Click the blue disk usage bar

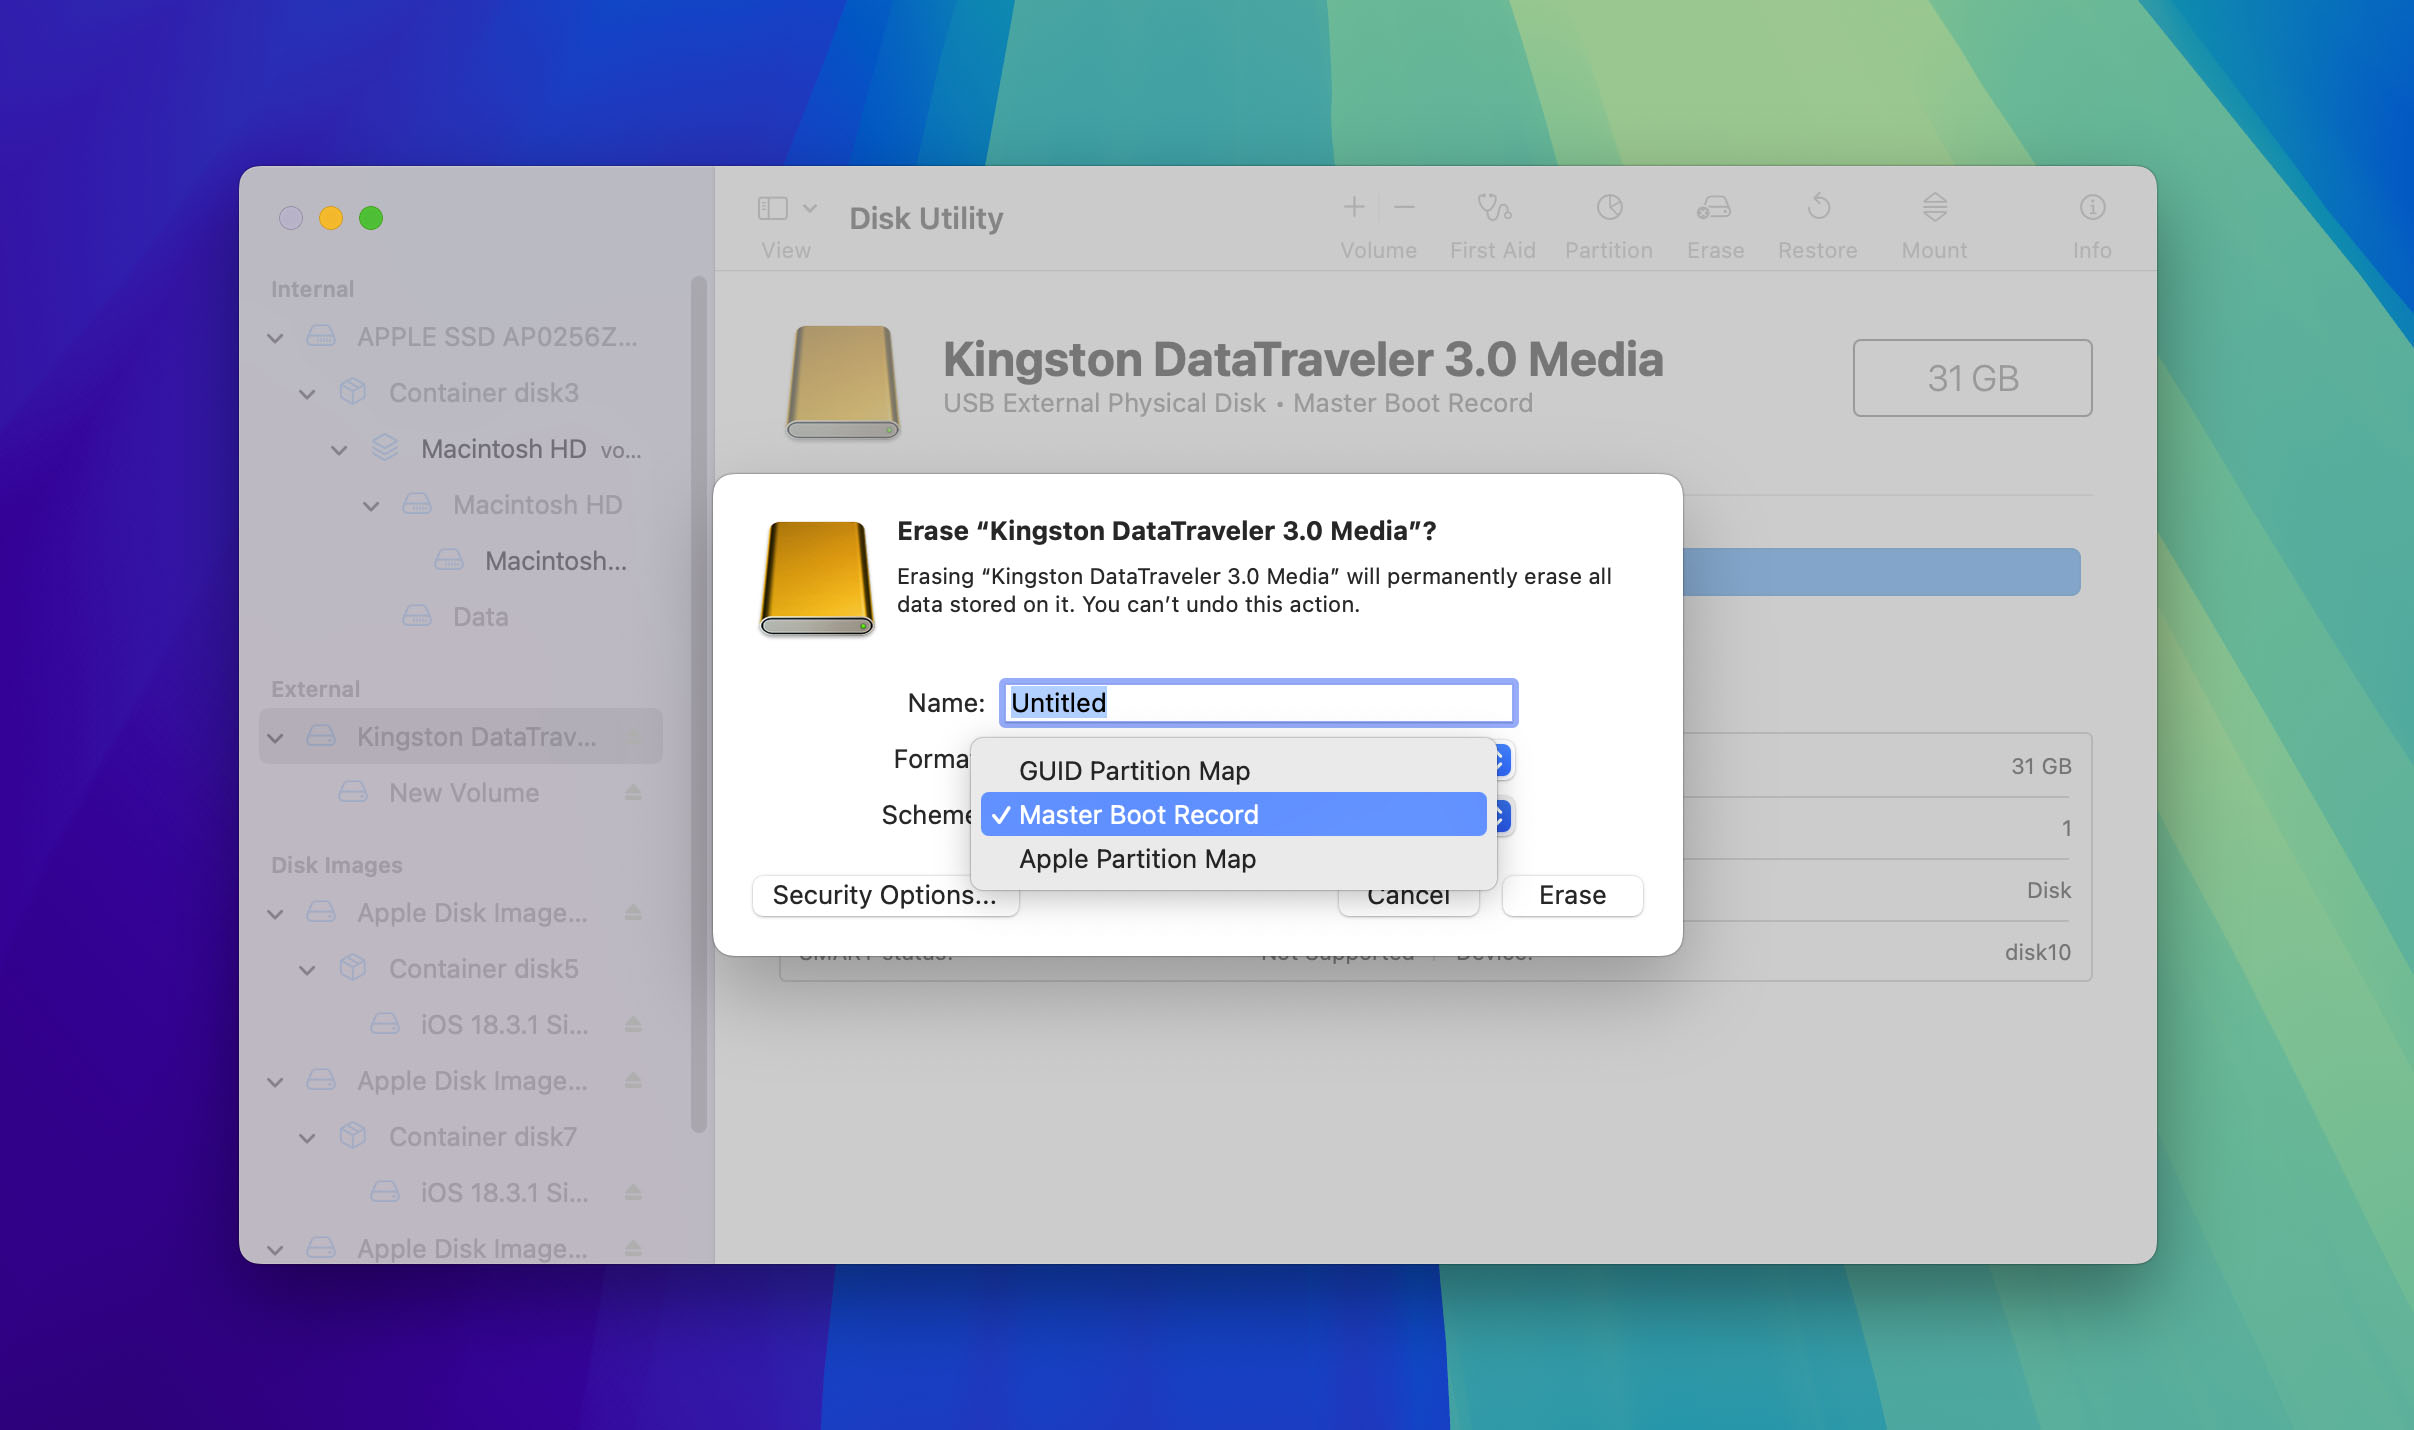click(1881, 572)
